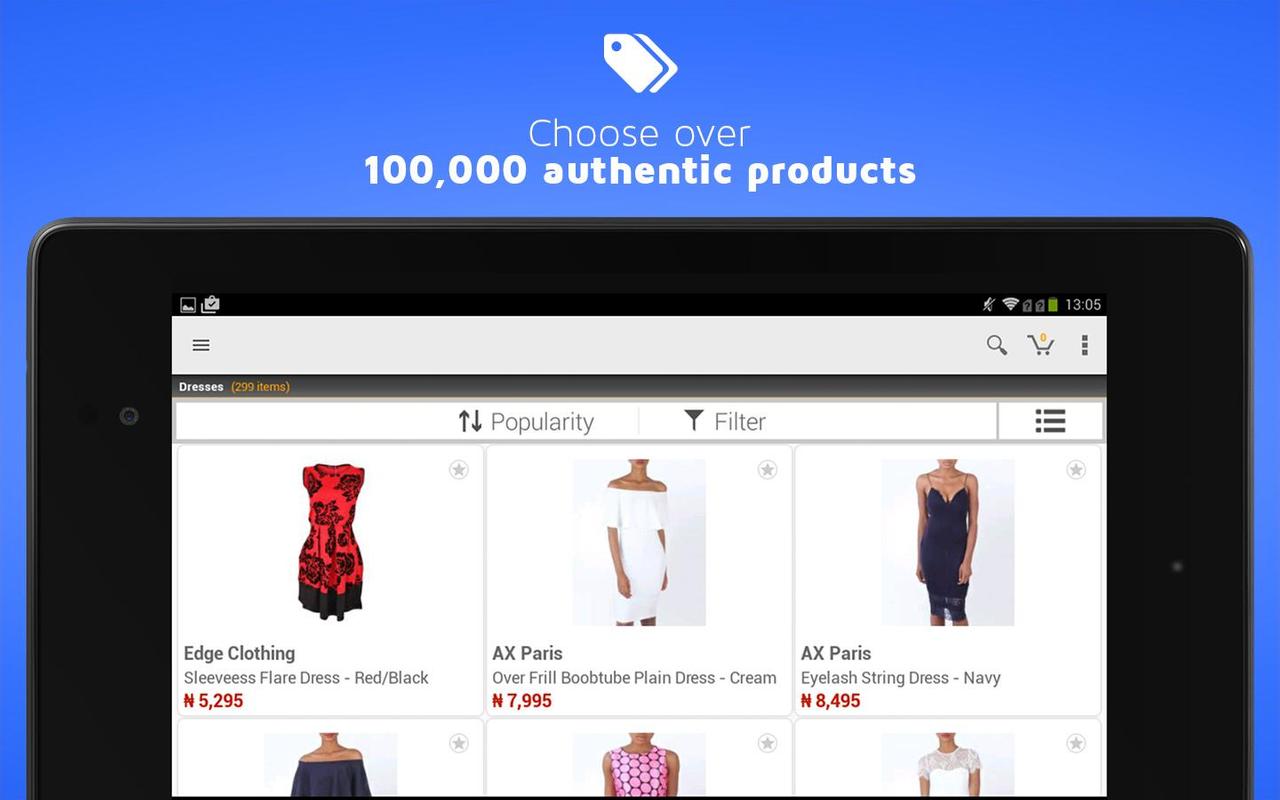Tap the search magnifier icon
This screenshot has height=800, width=1280.
[997, 345]
